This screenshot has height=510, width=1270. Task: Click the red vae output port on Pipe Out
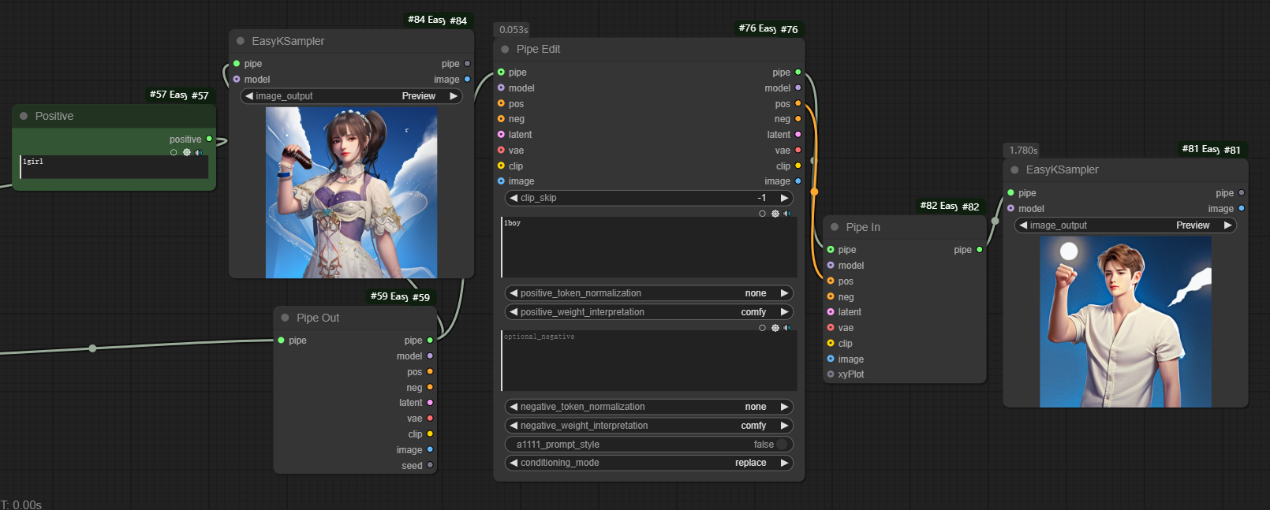pyautogui.click(x=430, y=418)
